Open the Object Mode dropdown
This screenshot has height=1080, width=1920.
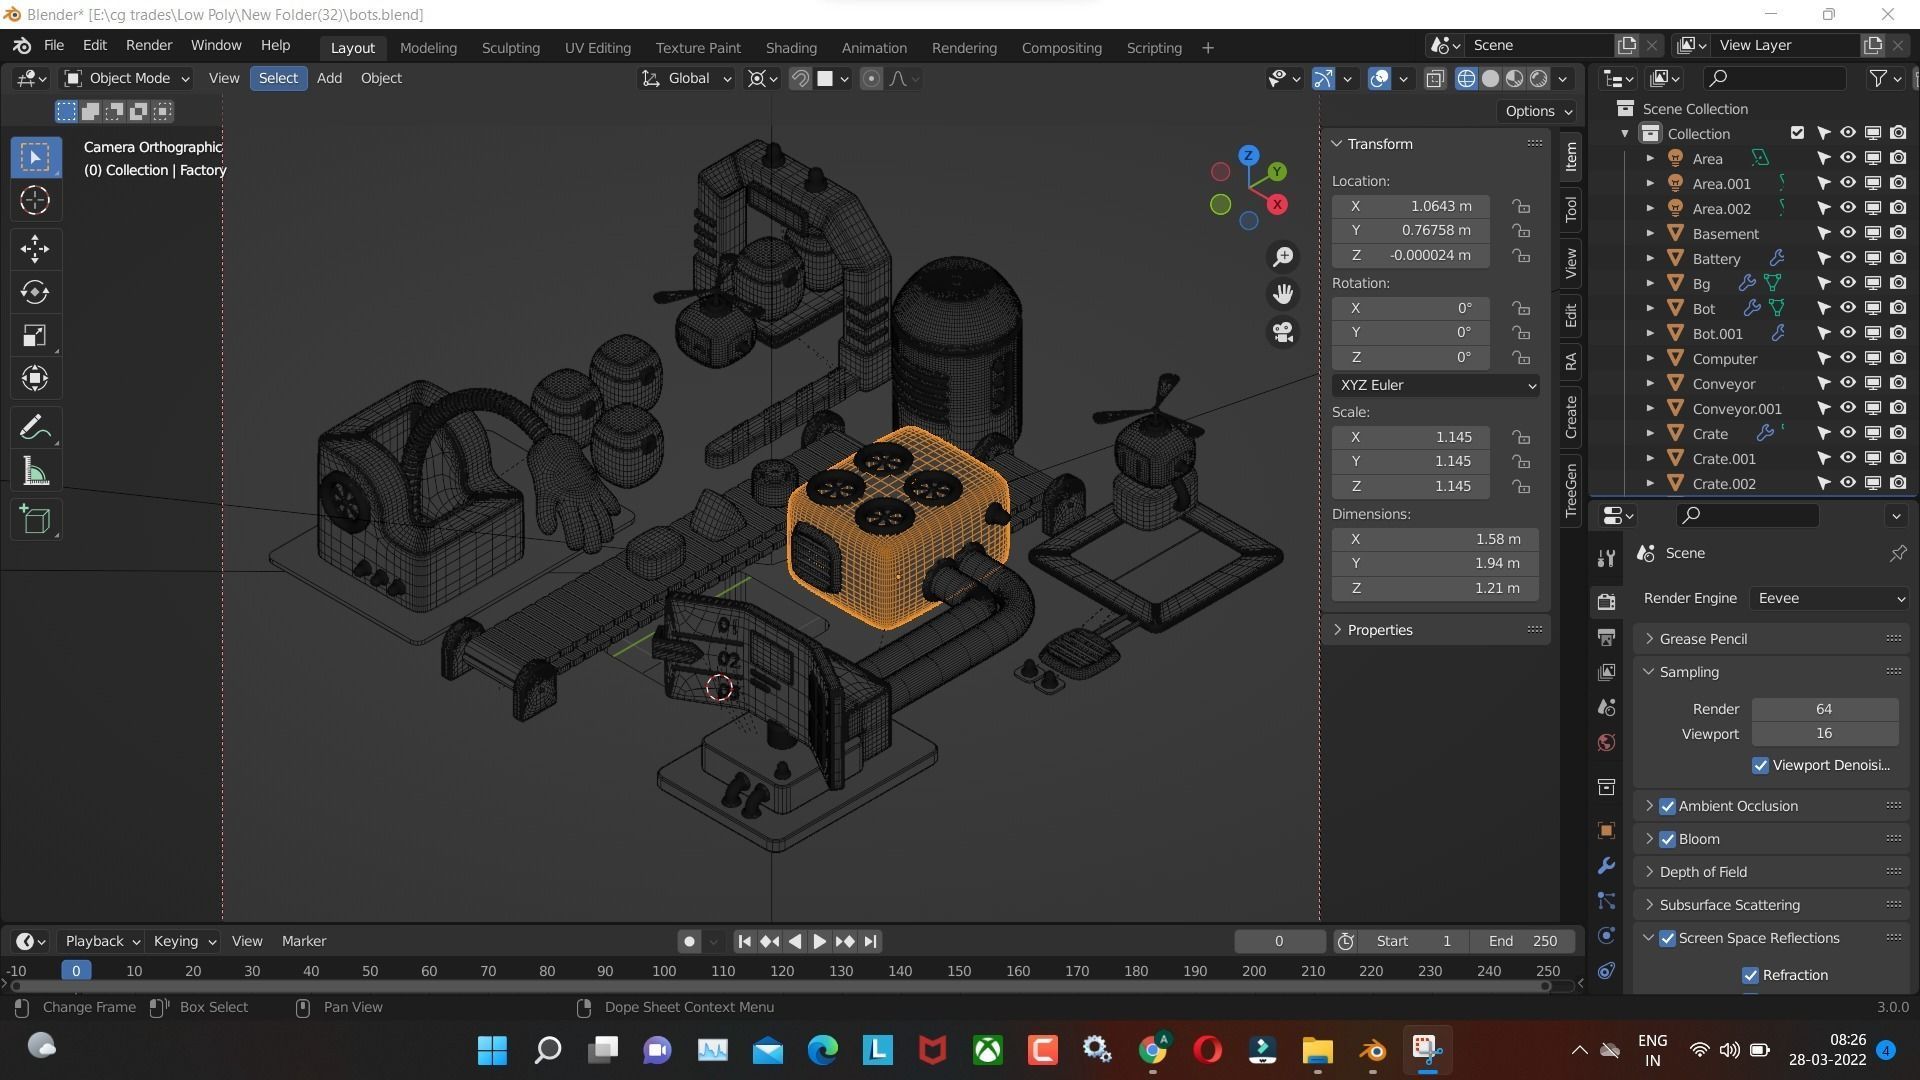pos(126,78)
